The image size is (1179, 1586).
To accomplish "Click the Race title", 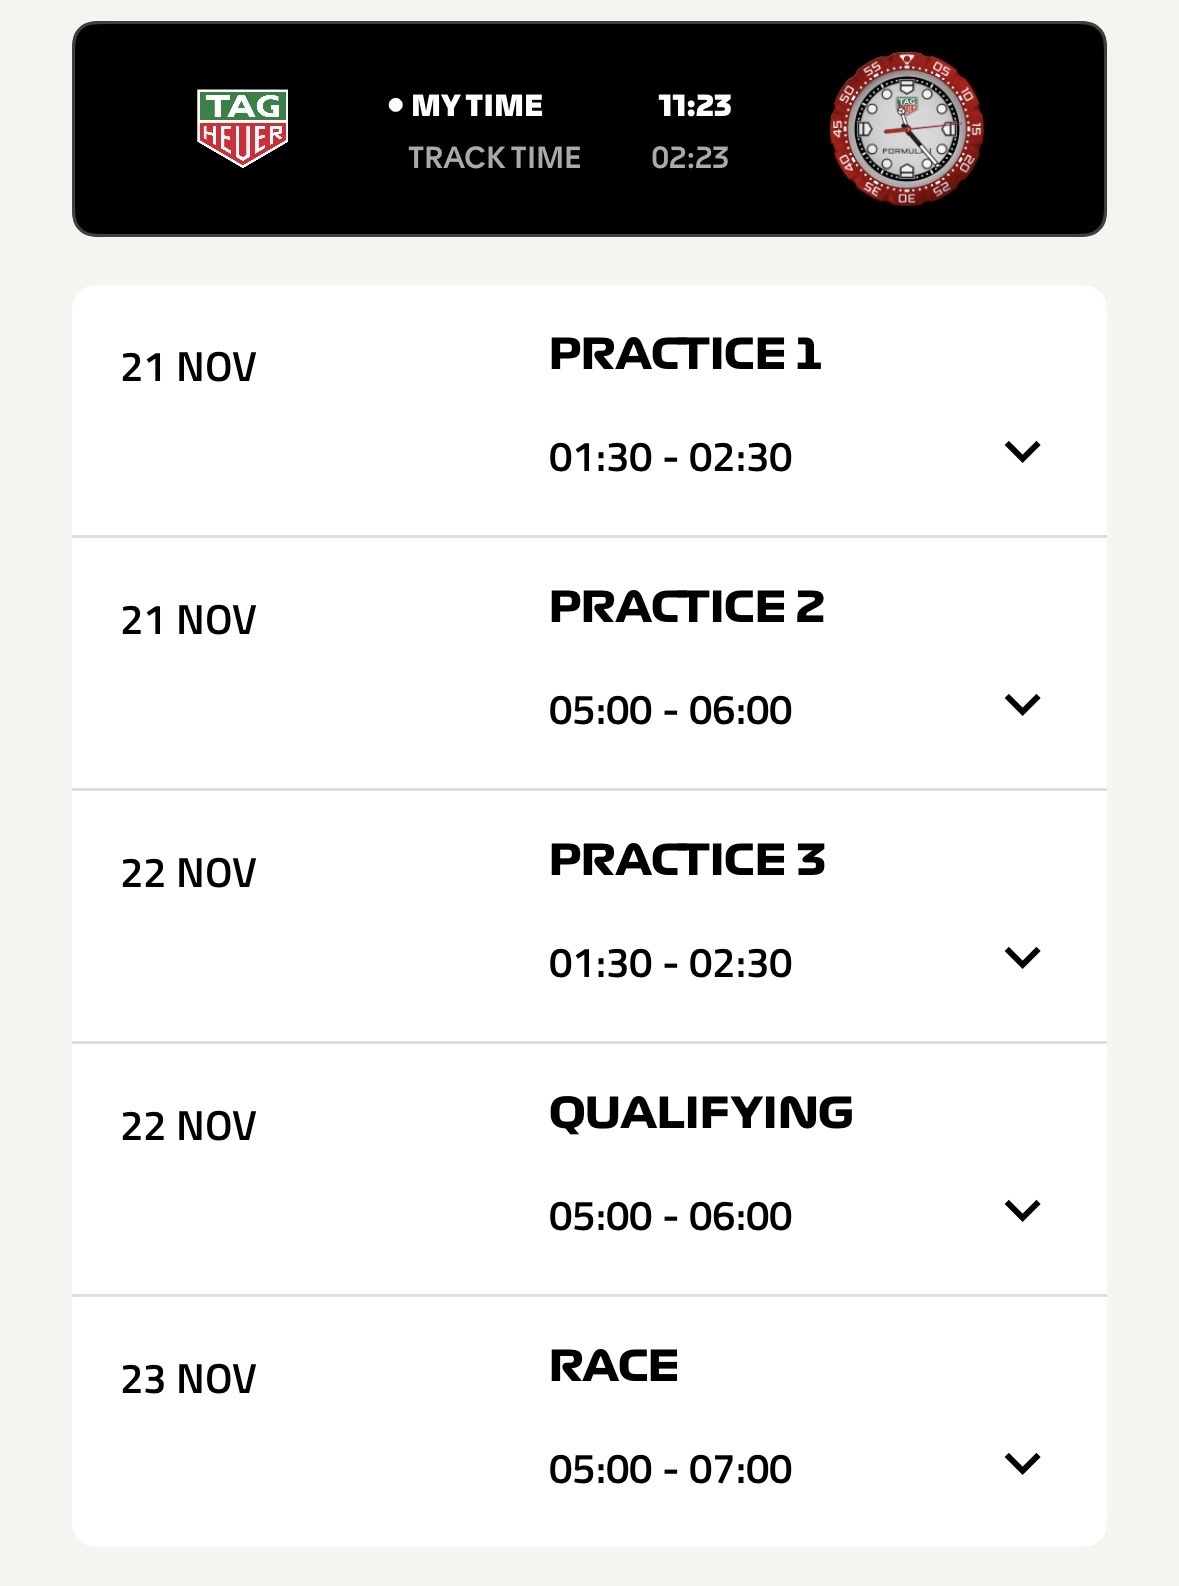I will (613, 1366).
